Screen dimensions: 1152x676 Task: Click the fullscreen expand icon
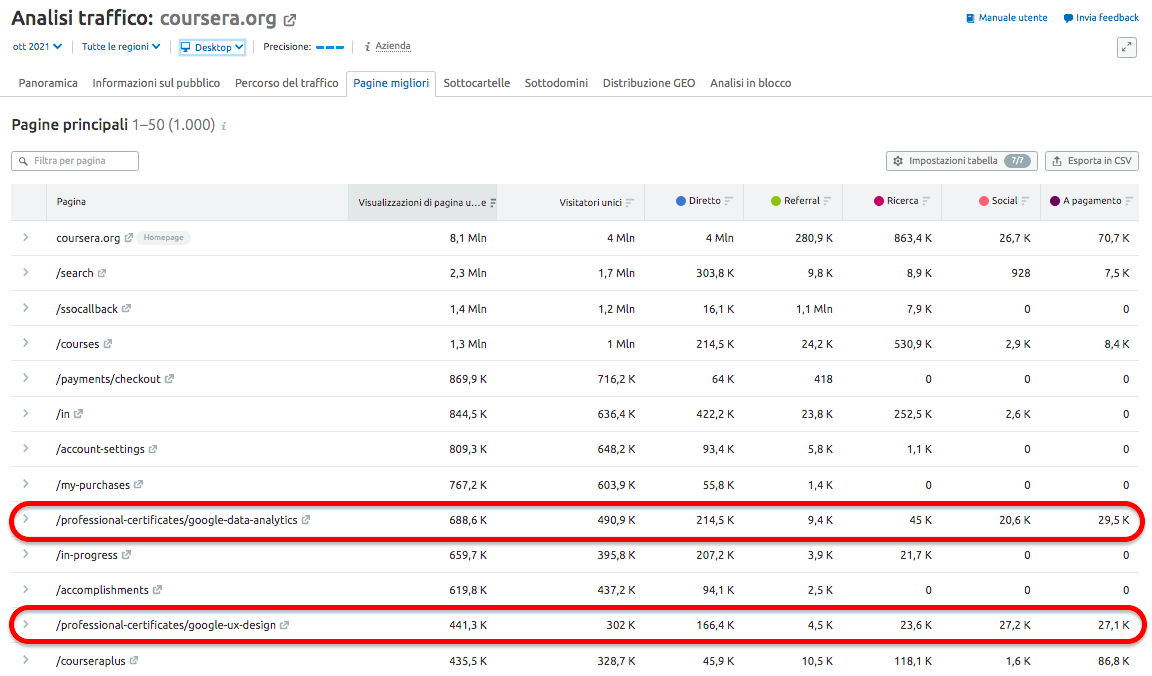(1127, 47)
